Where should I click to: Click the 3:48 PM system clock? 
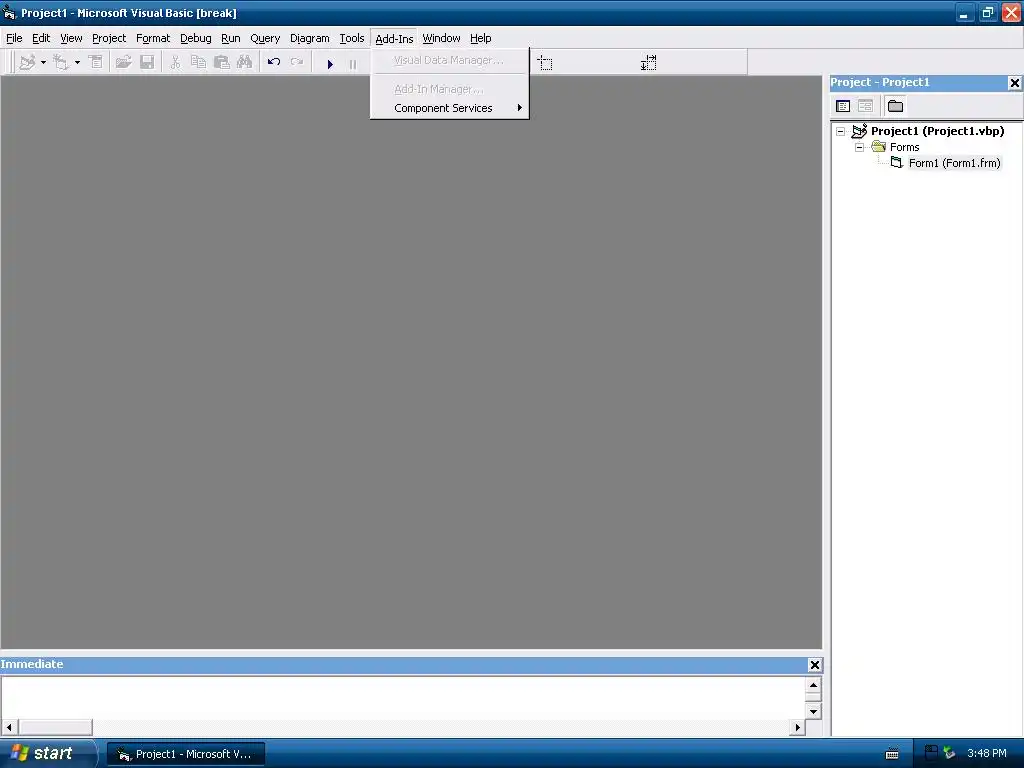(986, 753)
